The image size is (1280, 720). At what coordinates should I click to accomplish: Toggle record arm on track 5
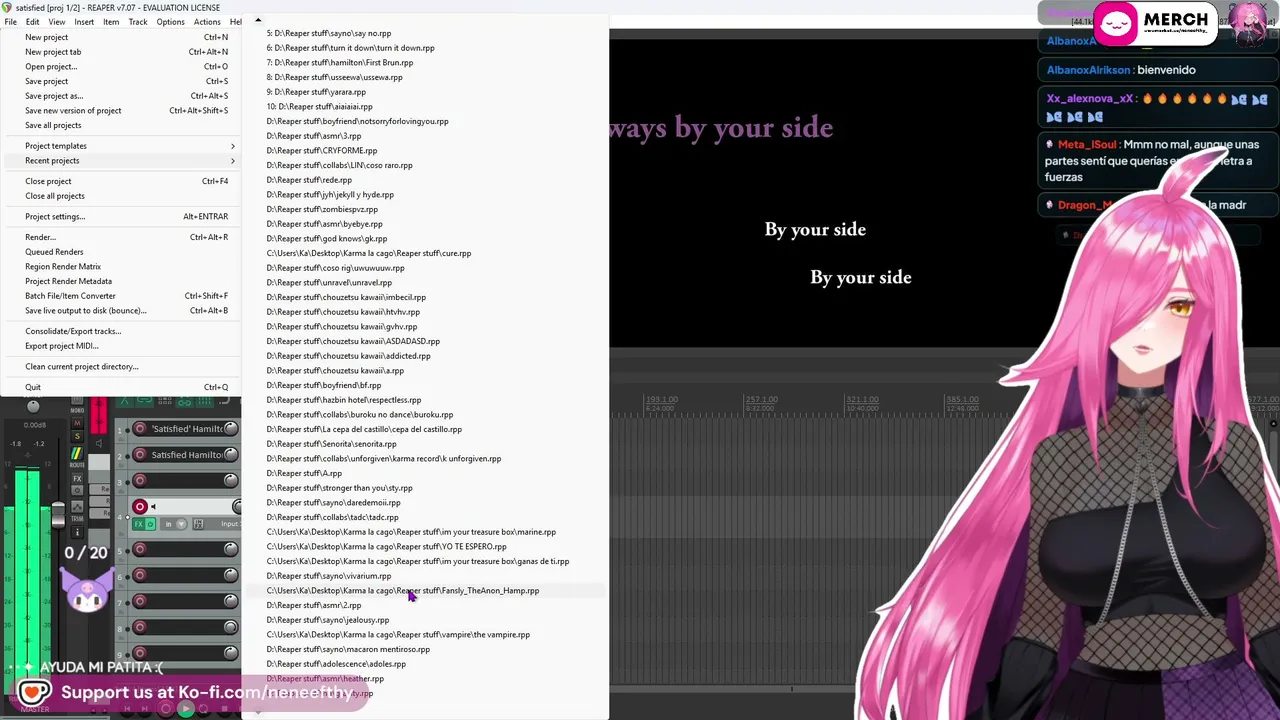[140, 549]
